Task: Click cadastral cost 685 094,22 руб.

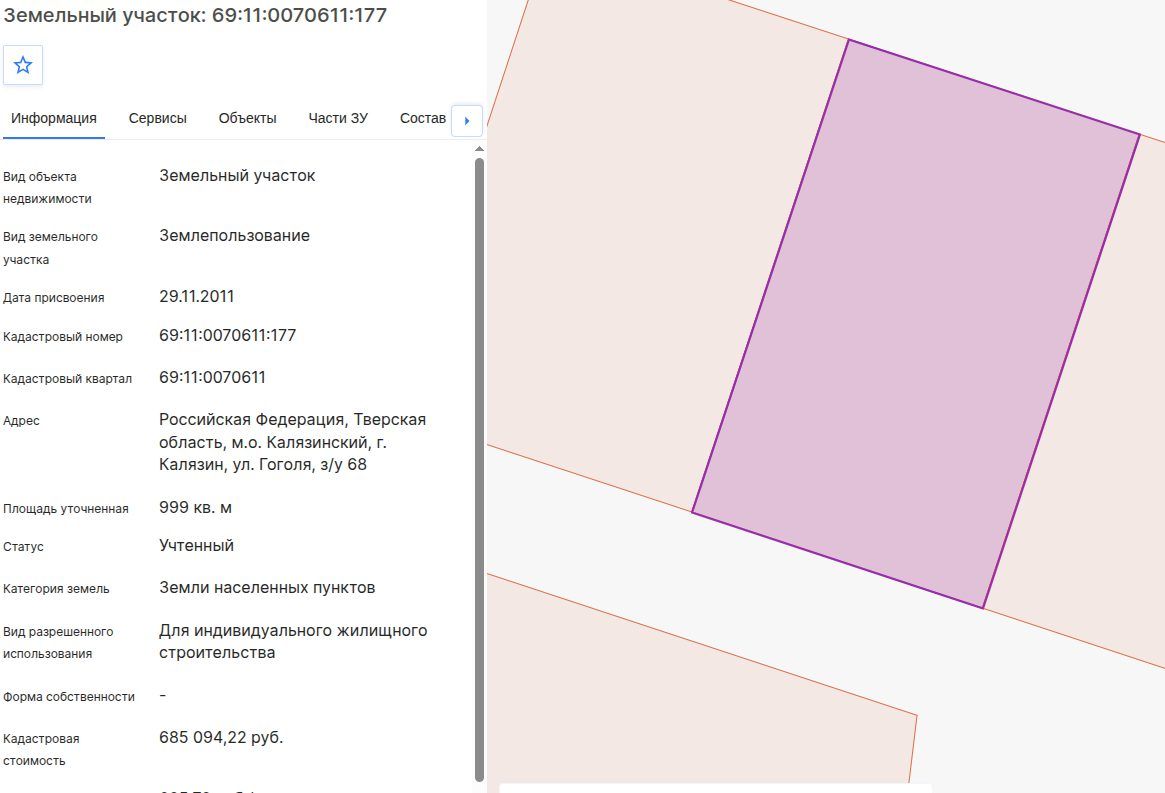Action: pos(221,737)
